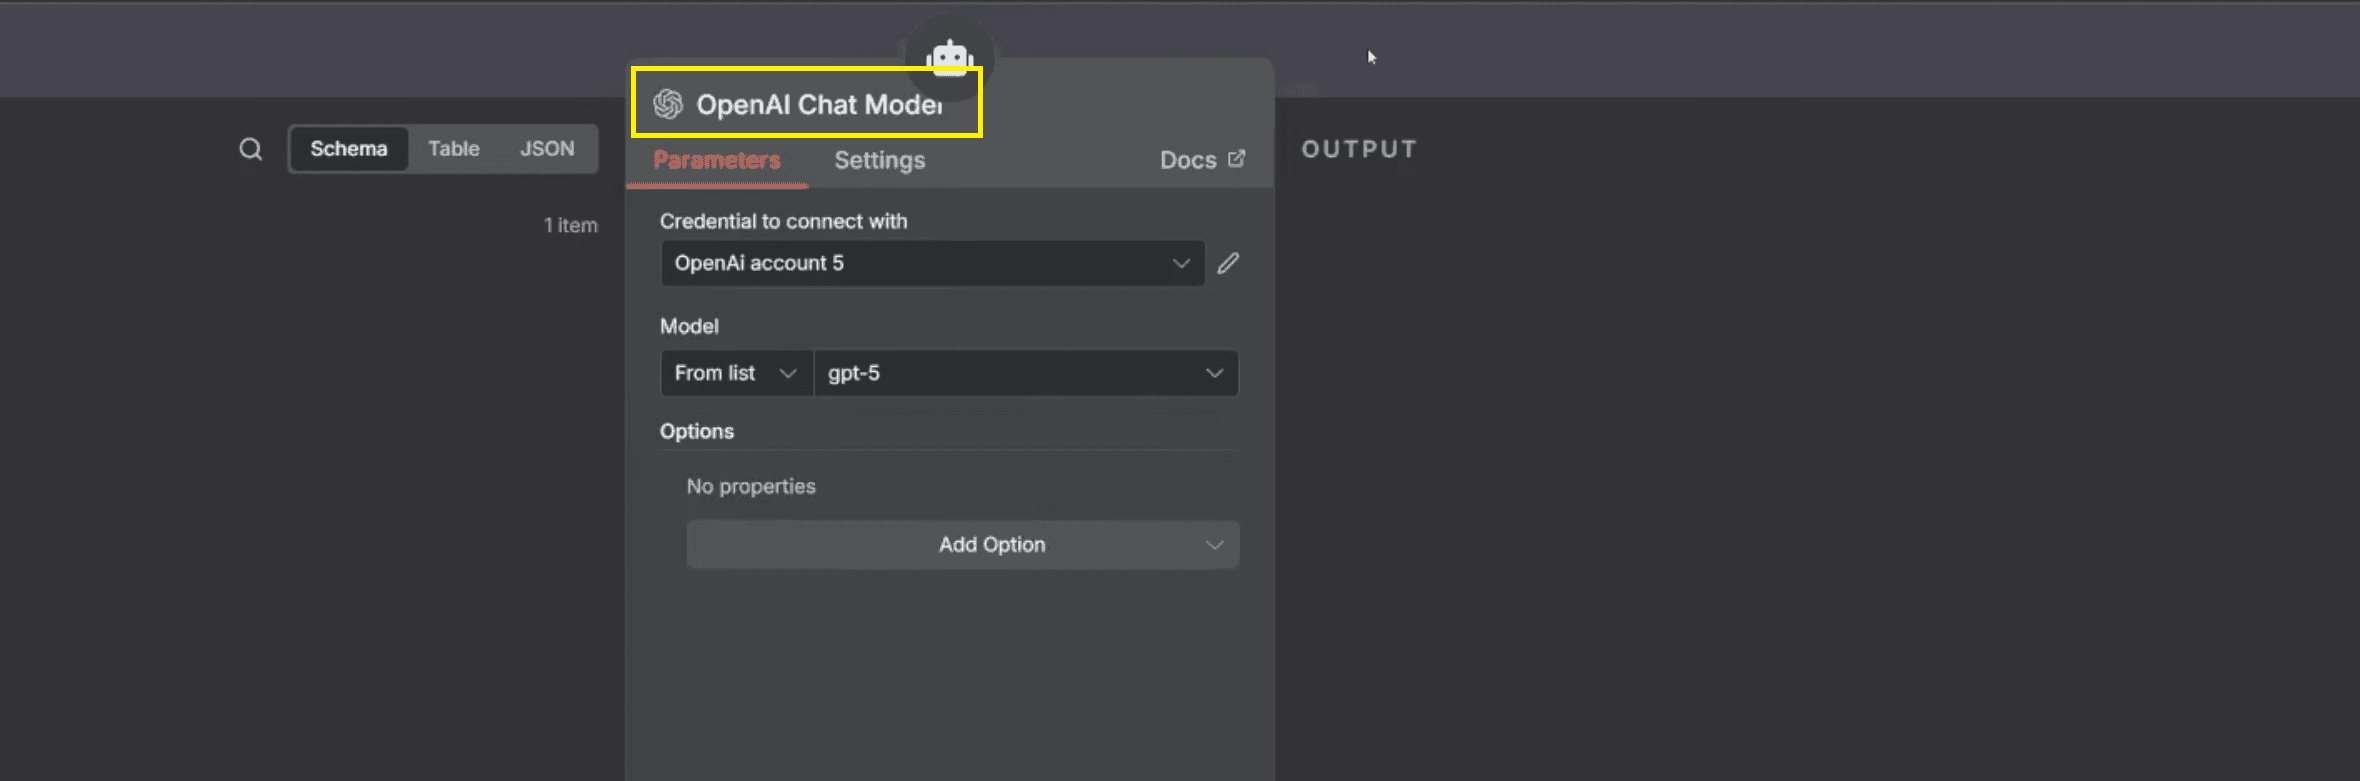Click the Add Option button
Screen dimensions: 2360x781
coord(962,545)
